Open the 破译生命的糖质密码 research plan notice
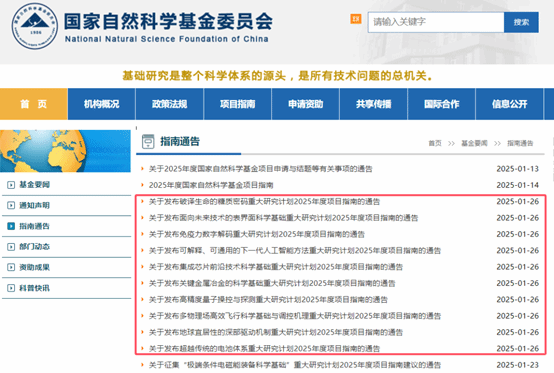 pos(264,201)
